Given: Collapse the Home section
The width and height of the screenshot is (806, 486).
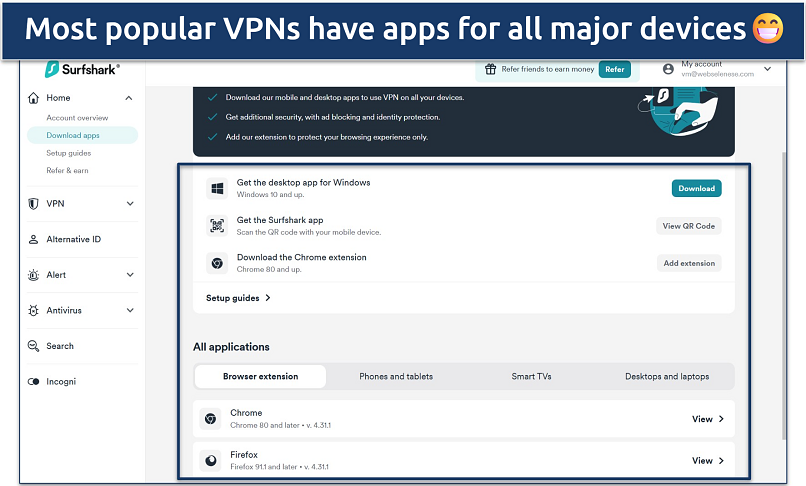Looking at the screenshot, I should coord(129,98).
